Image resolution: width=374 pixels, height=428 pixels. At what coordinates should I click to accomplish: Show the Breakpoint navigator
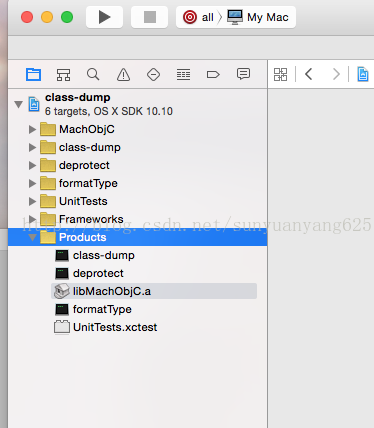(x=213, y=74)
